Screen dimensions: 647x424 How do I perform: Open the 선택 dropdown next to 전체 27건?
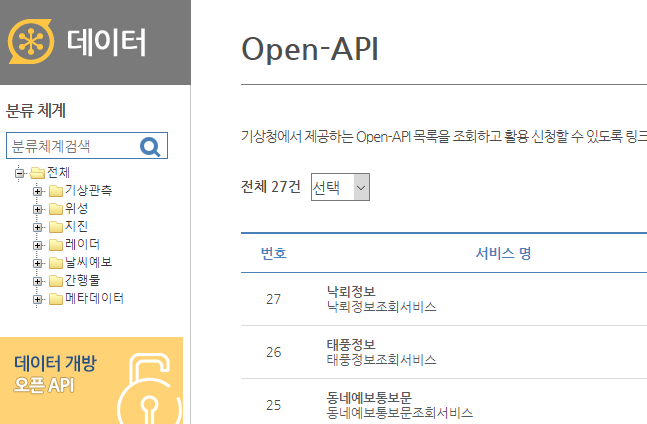pyautogui.click(x=340, y=187)
